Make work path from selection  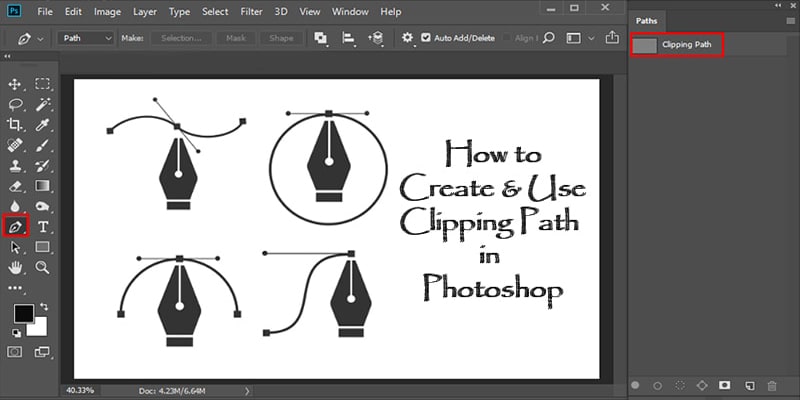pyautogui.click(x=702, y=386)
